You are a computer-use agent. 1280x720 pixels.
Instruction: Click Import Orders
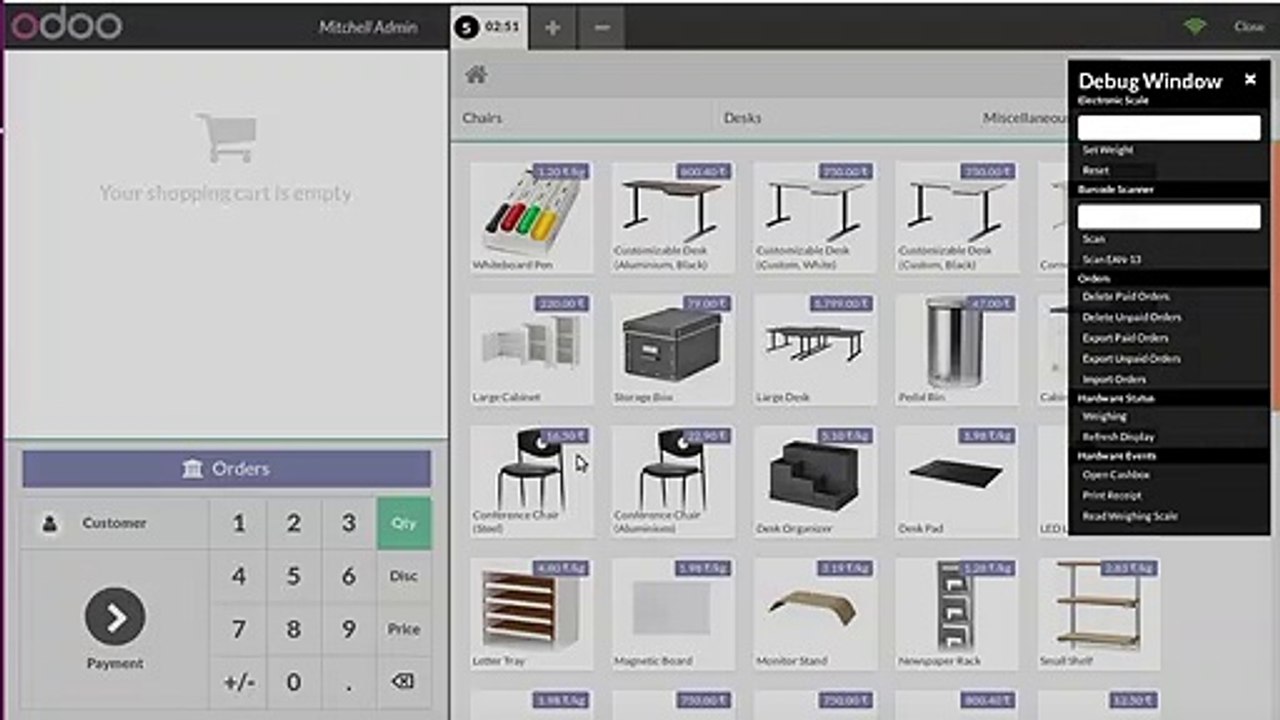point(1114,380)
